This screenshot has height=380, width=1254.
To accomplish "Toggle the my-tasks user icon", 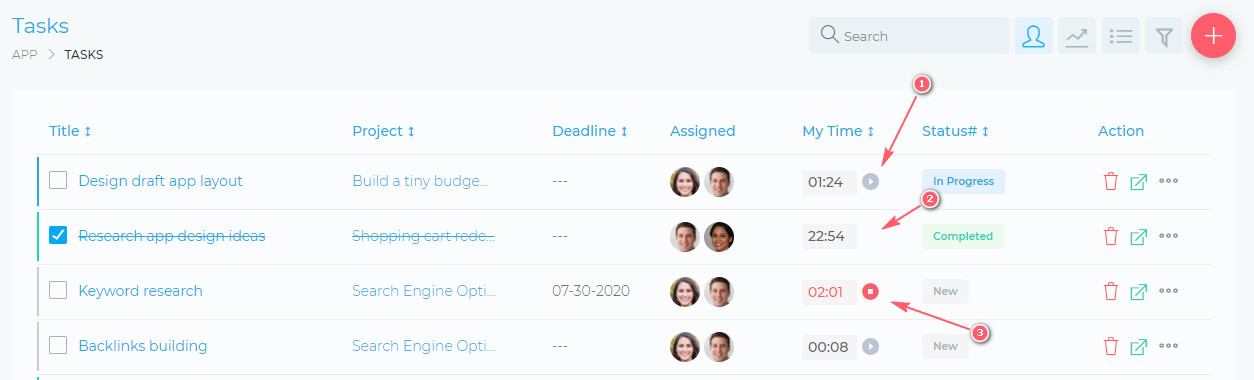I will pos(1034,36).
